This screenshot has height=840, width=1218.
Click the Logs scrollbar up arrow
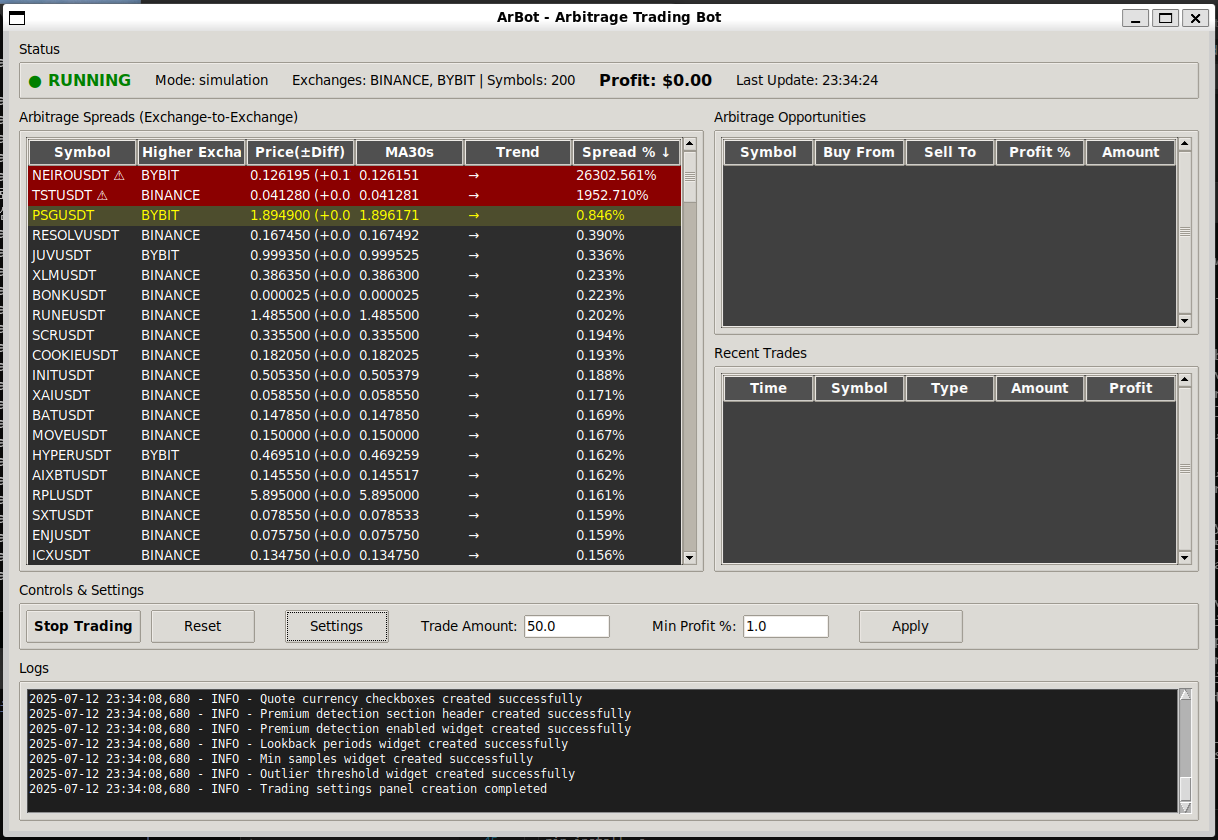[x=1186, y=694]
